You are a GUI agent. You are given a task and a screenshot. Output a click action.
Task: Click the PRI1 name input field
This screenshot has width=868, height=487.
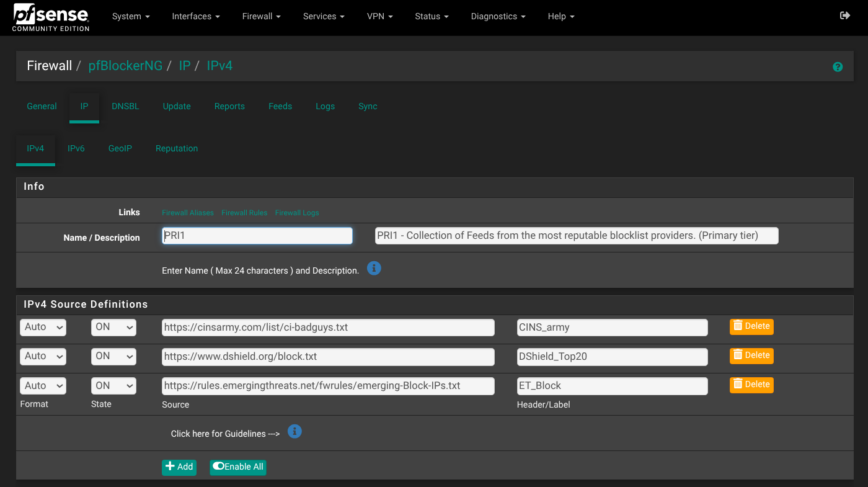click(x=257, y=236)
